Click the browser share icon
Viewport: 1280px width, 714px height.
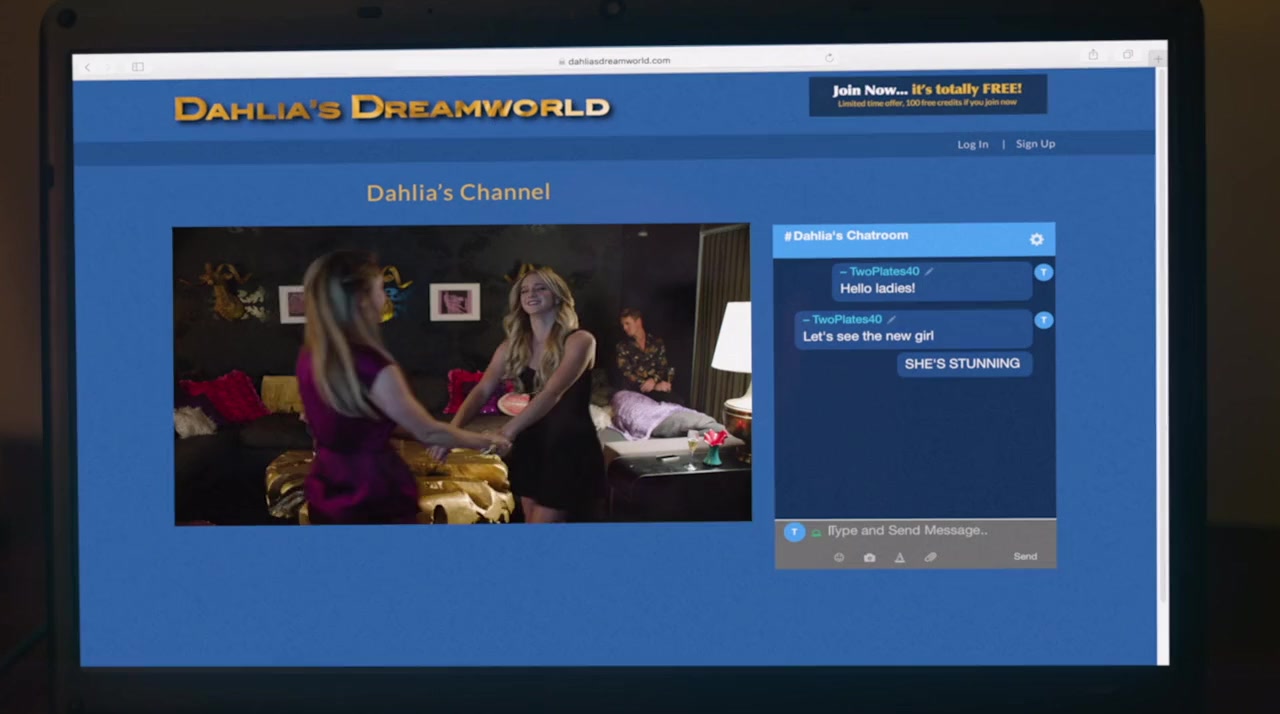tap(1093, 54)
